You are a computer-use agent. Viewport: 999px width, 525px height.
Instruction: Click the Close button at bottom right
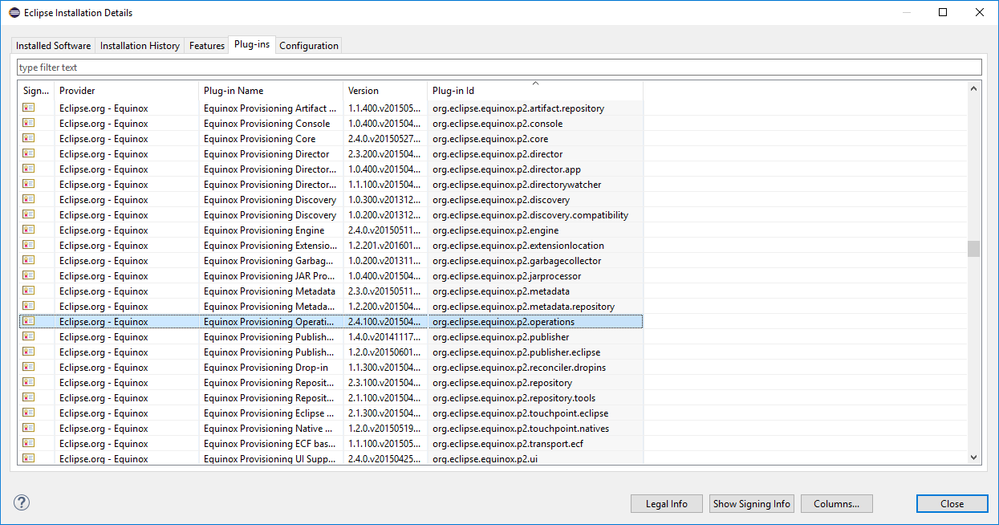tap(952, 503)
